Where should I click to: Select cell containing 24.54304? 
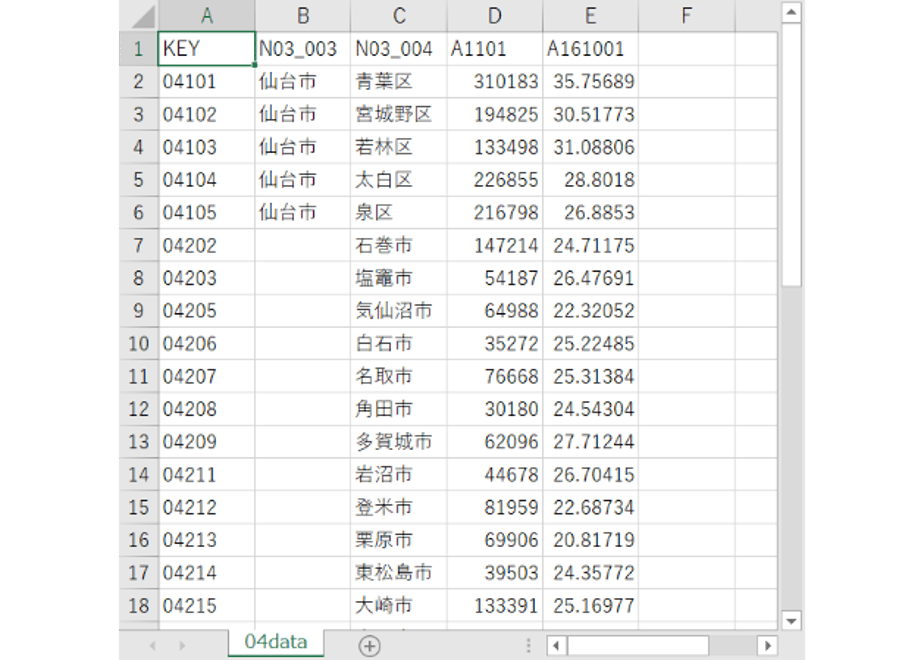coord(590,409)
